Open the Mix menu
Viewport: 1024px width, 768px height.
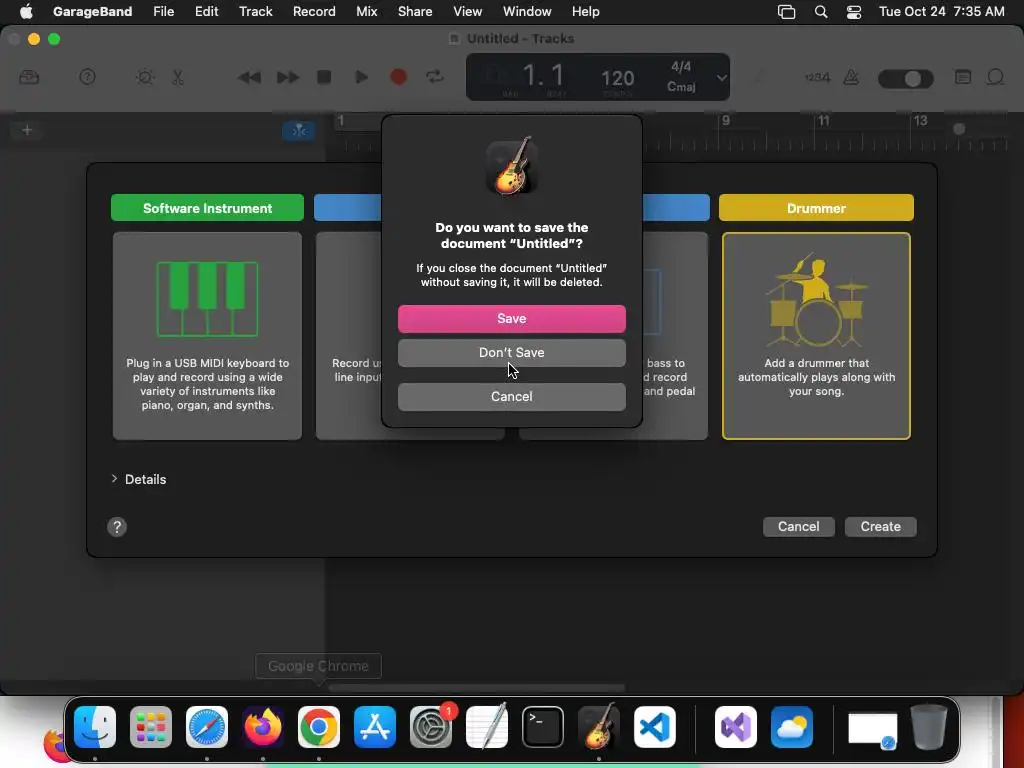click(x=366, y=11)
